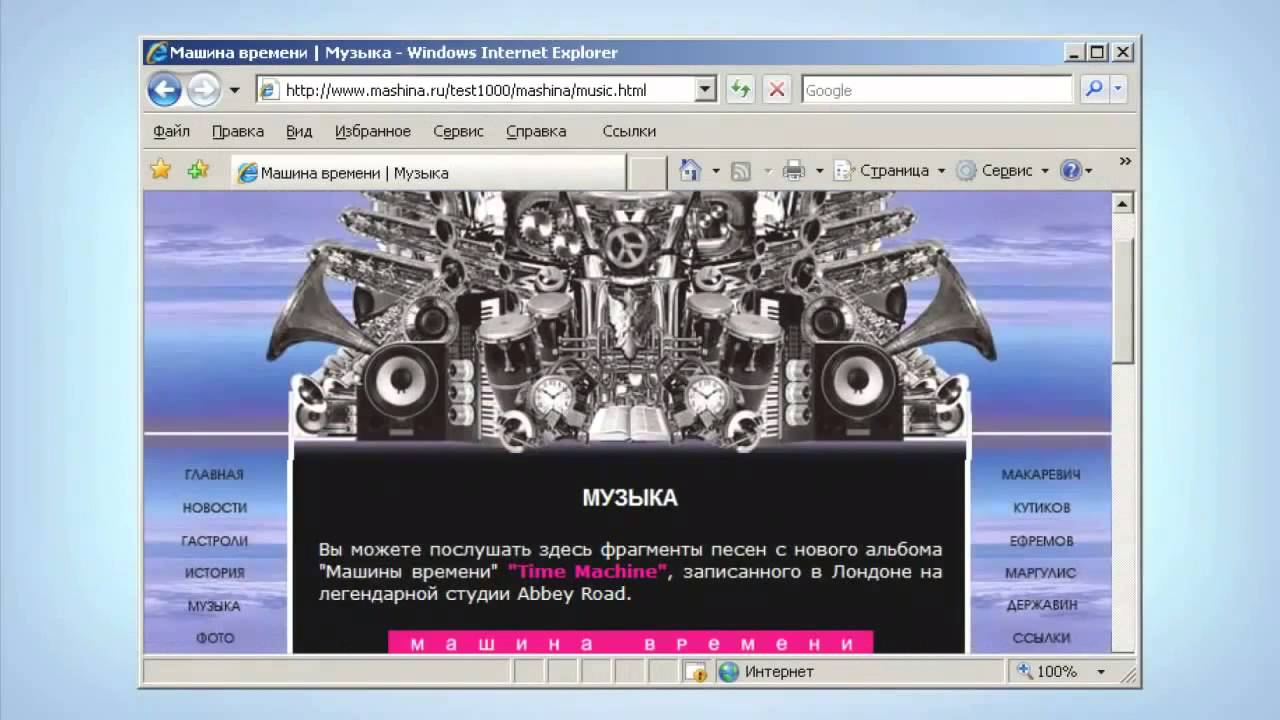
Task: Click the address bar URL field
Action: 476,90
